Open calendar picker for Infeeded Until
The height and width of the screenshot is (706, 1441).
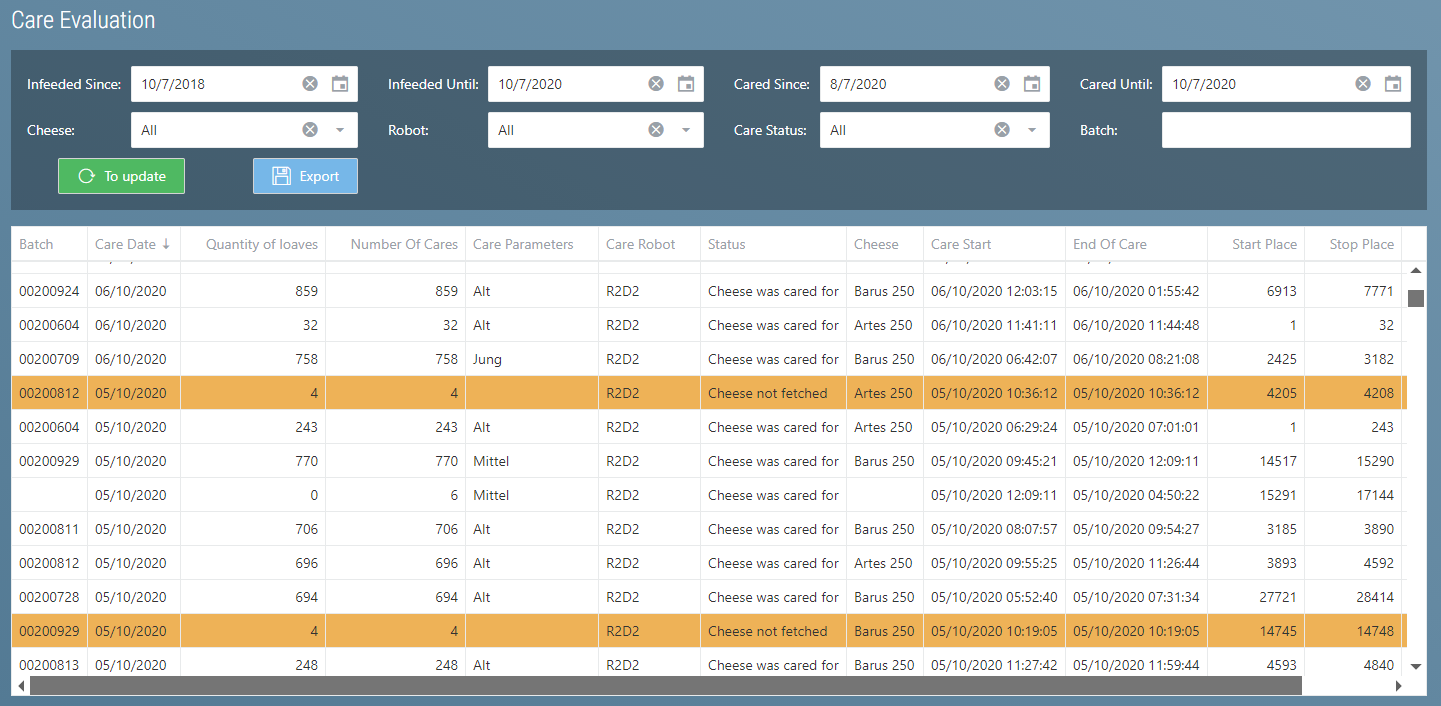coord(686,84)
